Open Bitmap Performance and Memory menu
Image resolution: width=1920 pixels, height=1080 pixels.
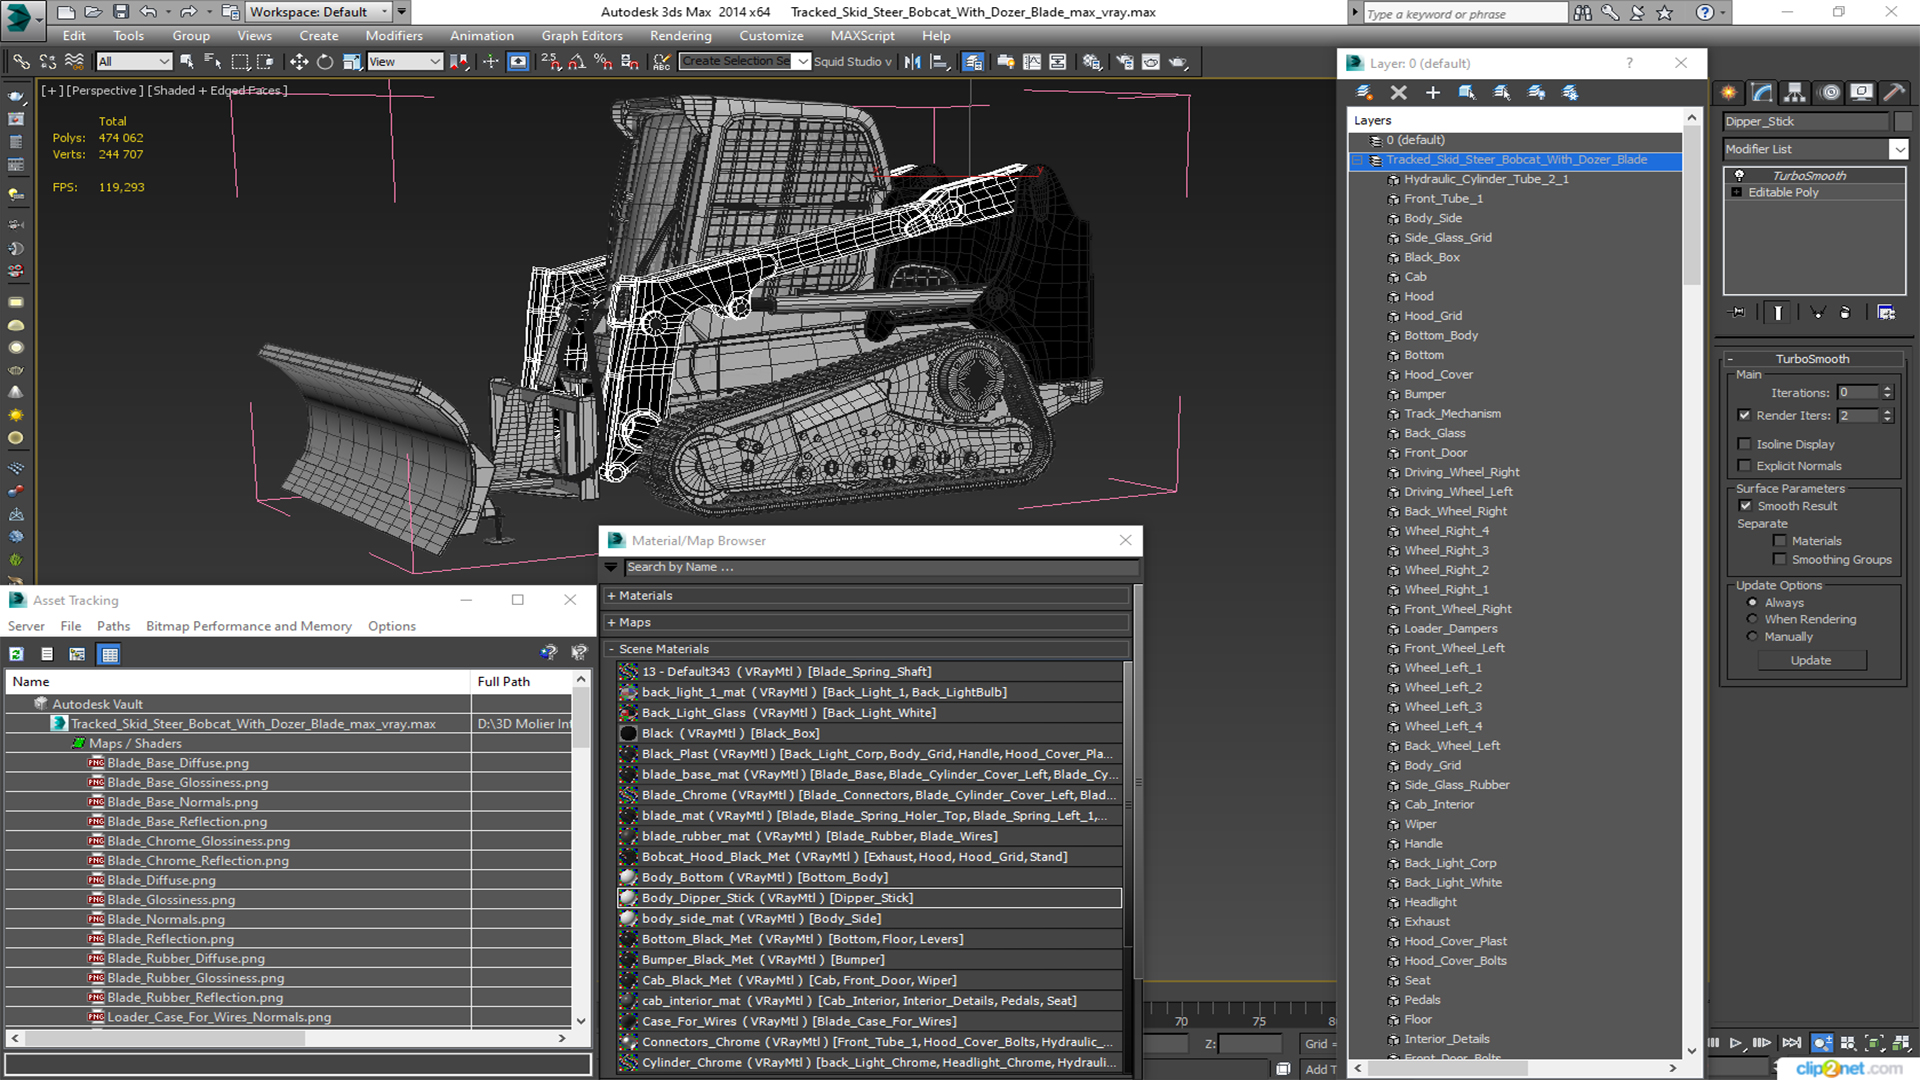point(249,626)
